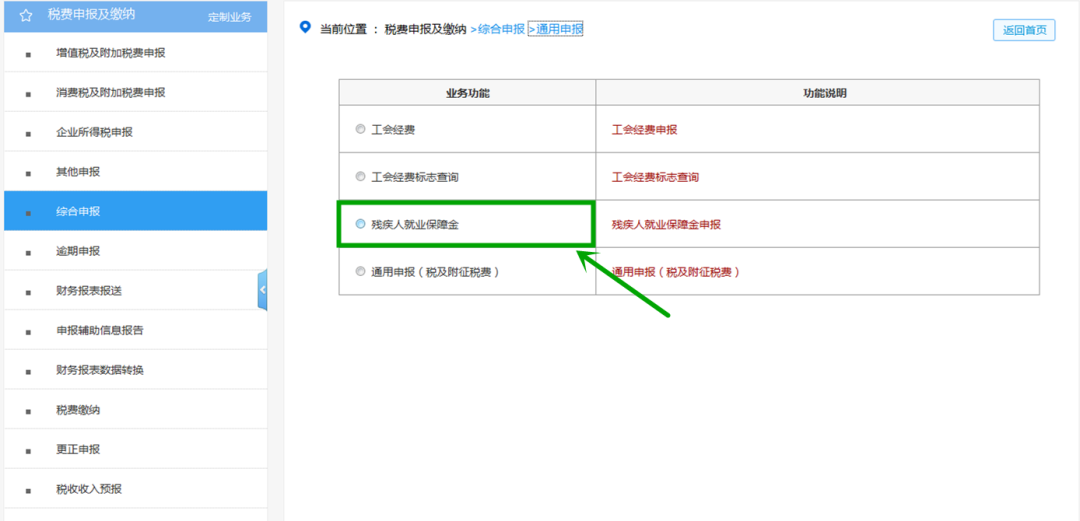Open 企业所得税申报 menu item
The height and width of the screenshot is (521, 1080).
(136, 132)
